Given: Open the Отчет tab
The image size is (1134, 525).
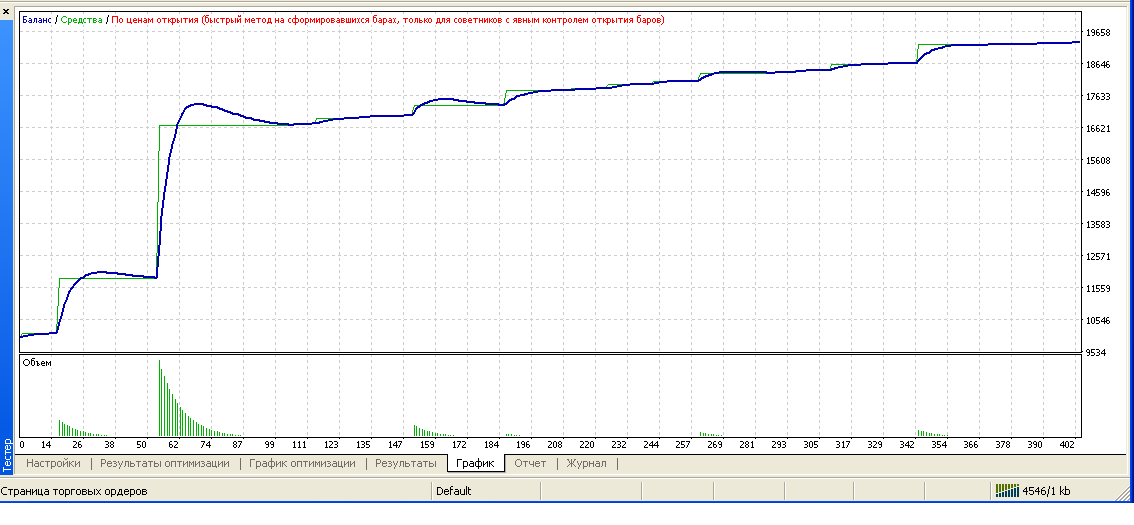Looking at the screenshot, I should click(530, 464).
